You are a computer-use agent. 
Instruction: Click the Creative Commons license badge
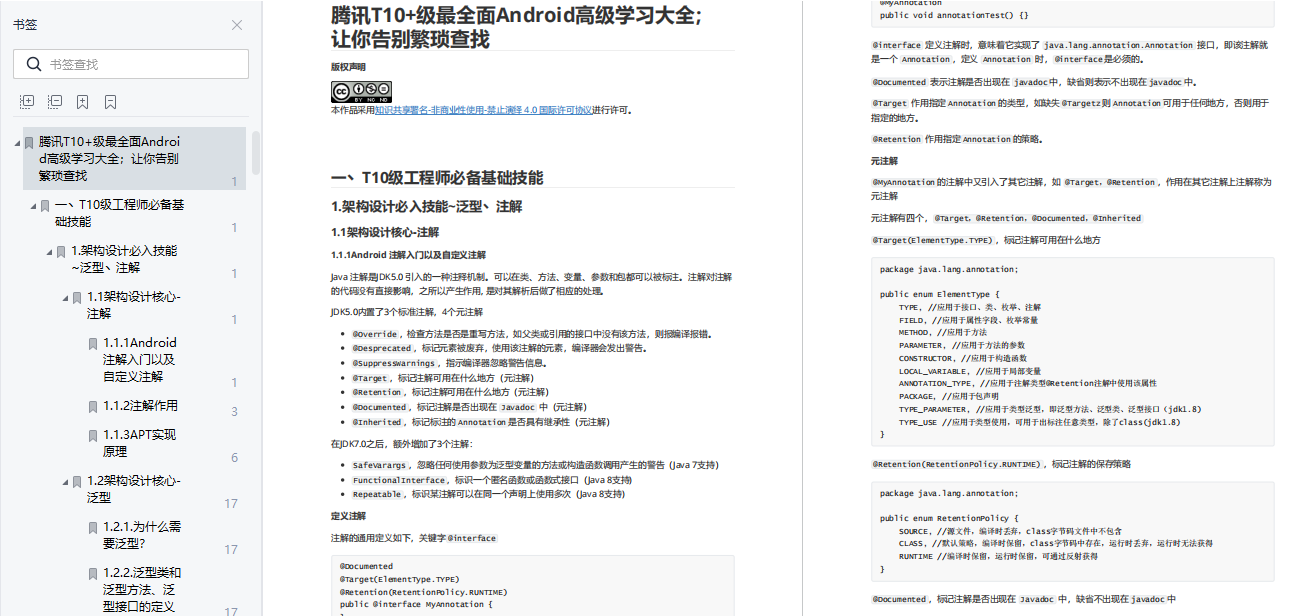(x=361, y=92)
